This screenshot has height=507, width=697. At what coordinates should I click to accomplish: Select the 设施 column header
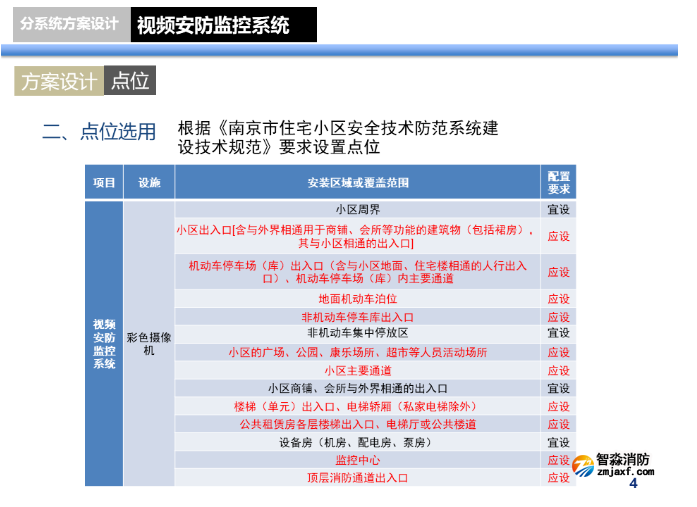149,182
